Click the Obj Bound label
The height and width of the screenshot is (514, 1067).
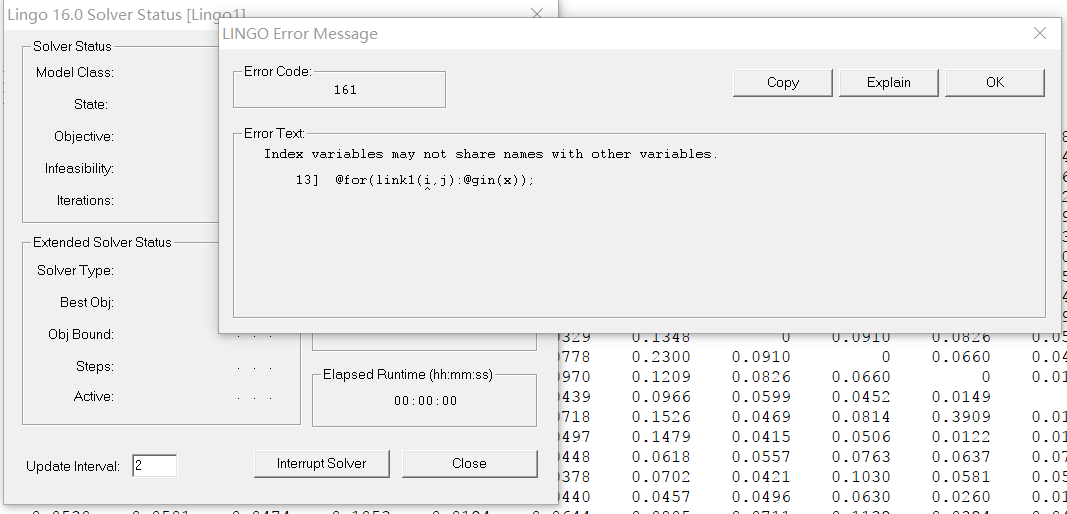[81, 334]
